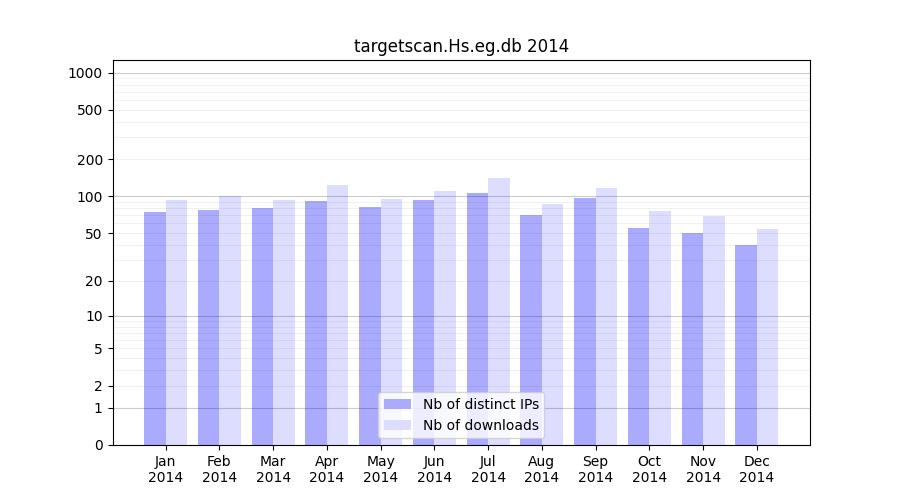The width and height of the screenshot is (900, 500).
Task: Click the Jun 2014 x-axis label
Action: (434, 469)
